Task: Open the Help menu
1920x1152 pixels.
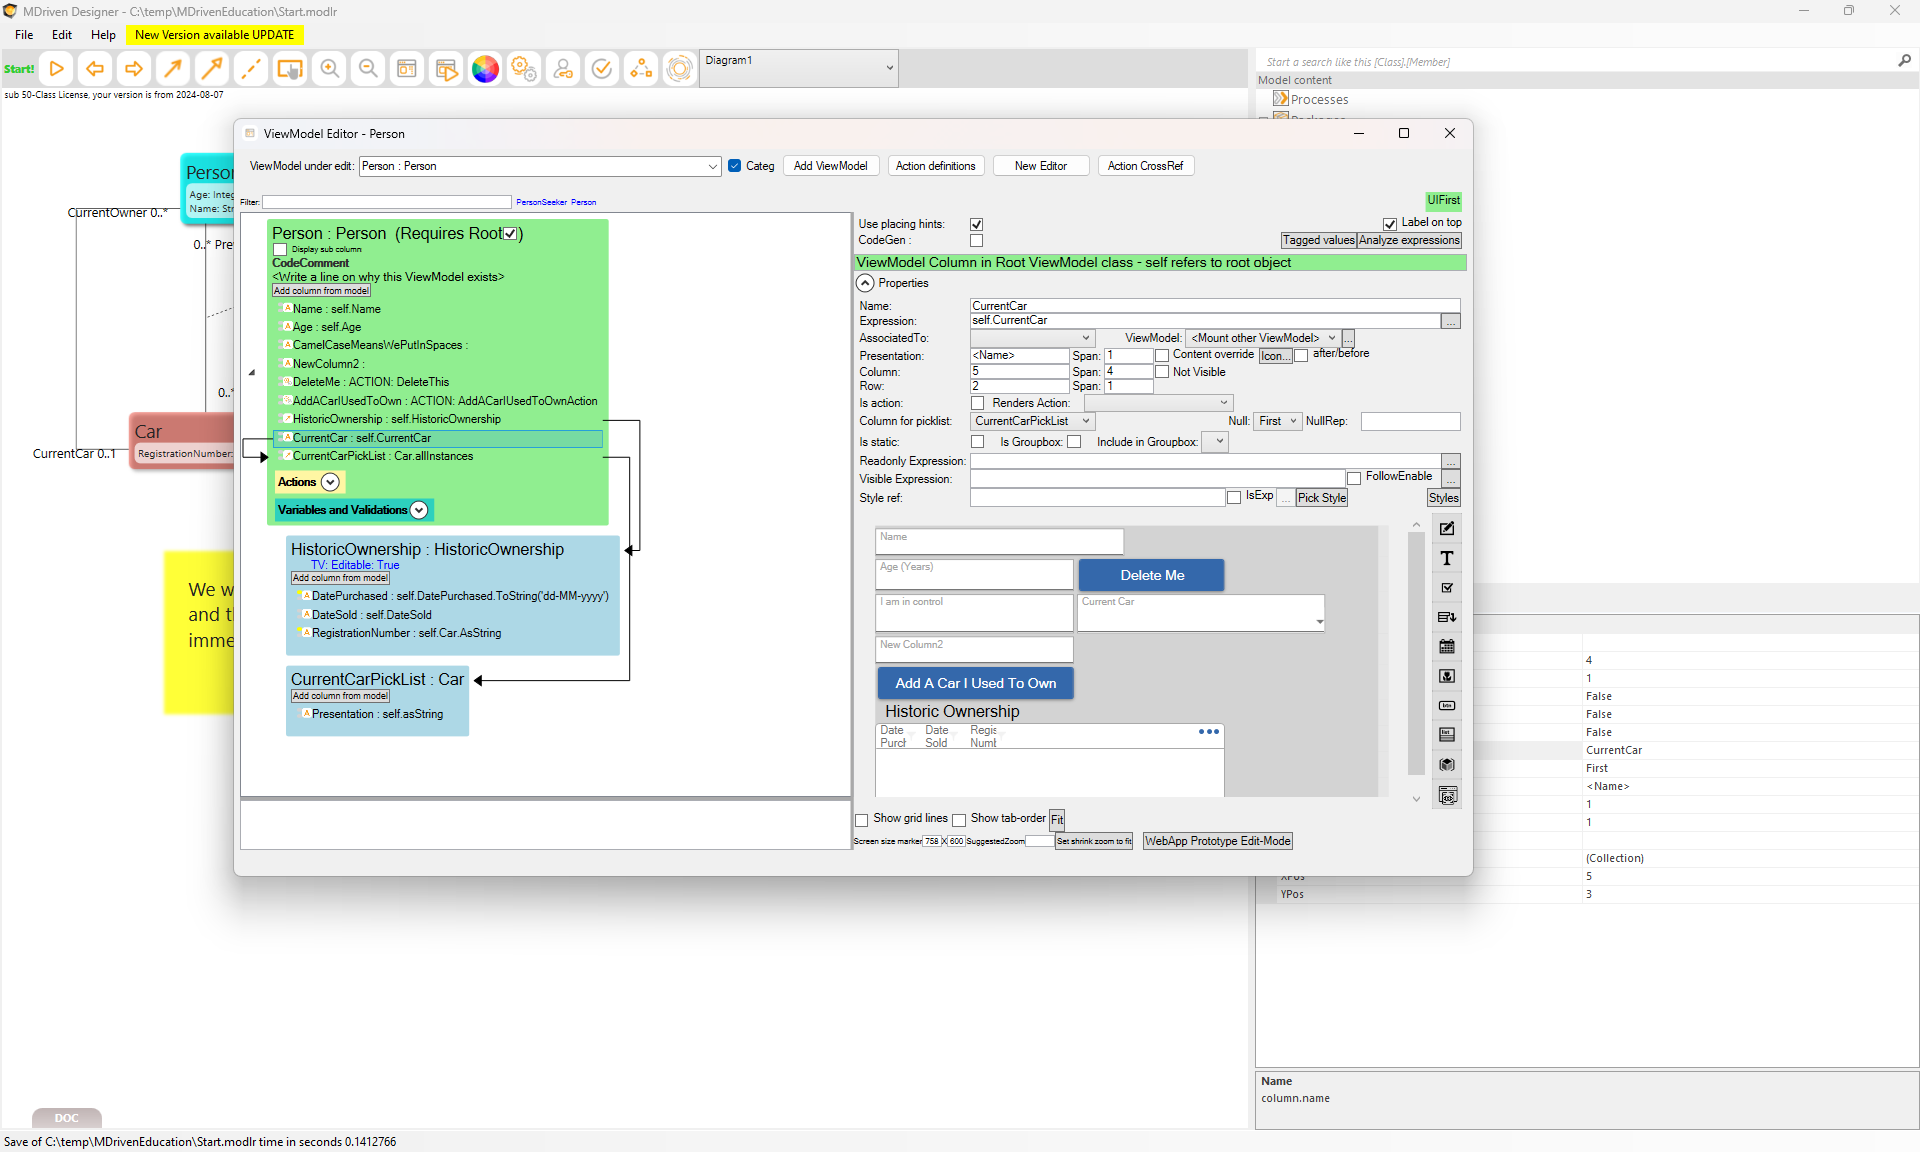Action: pos(103,35)
